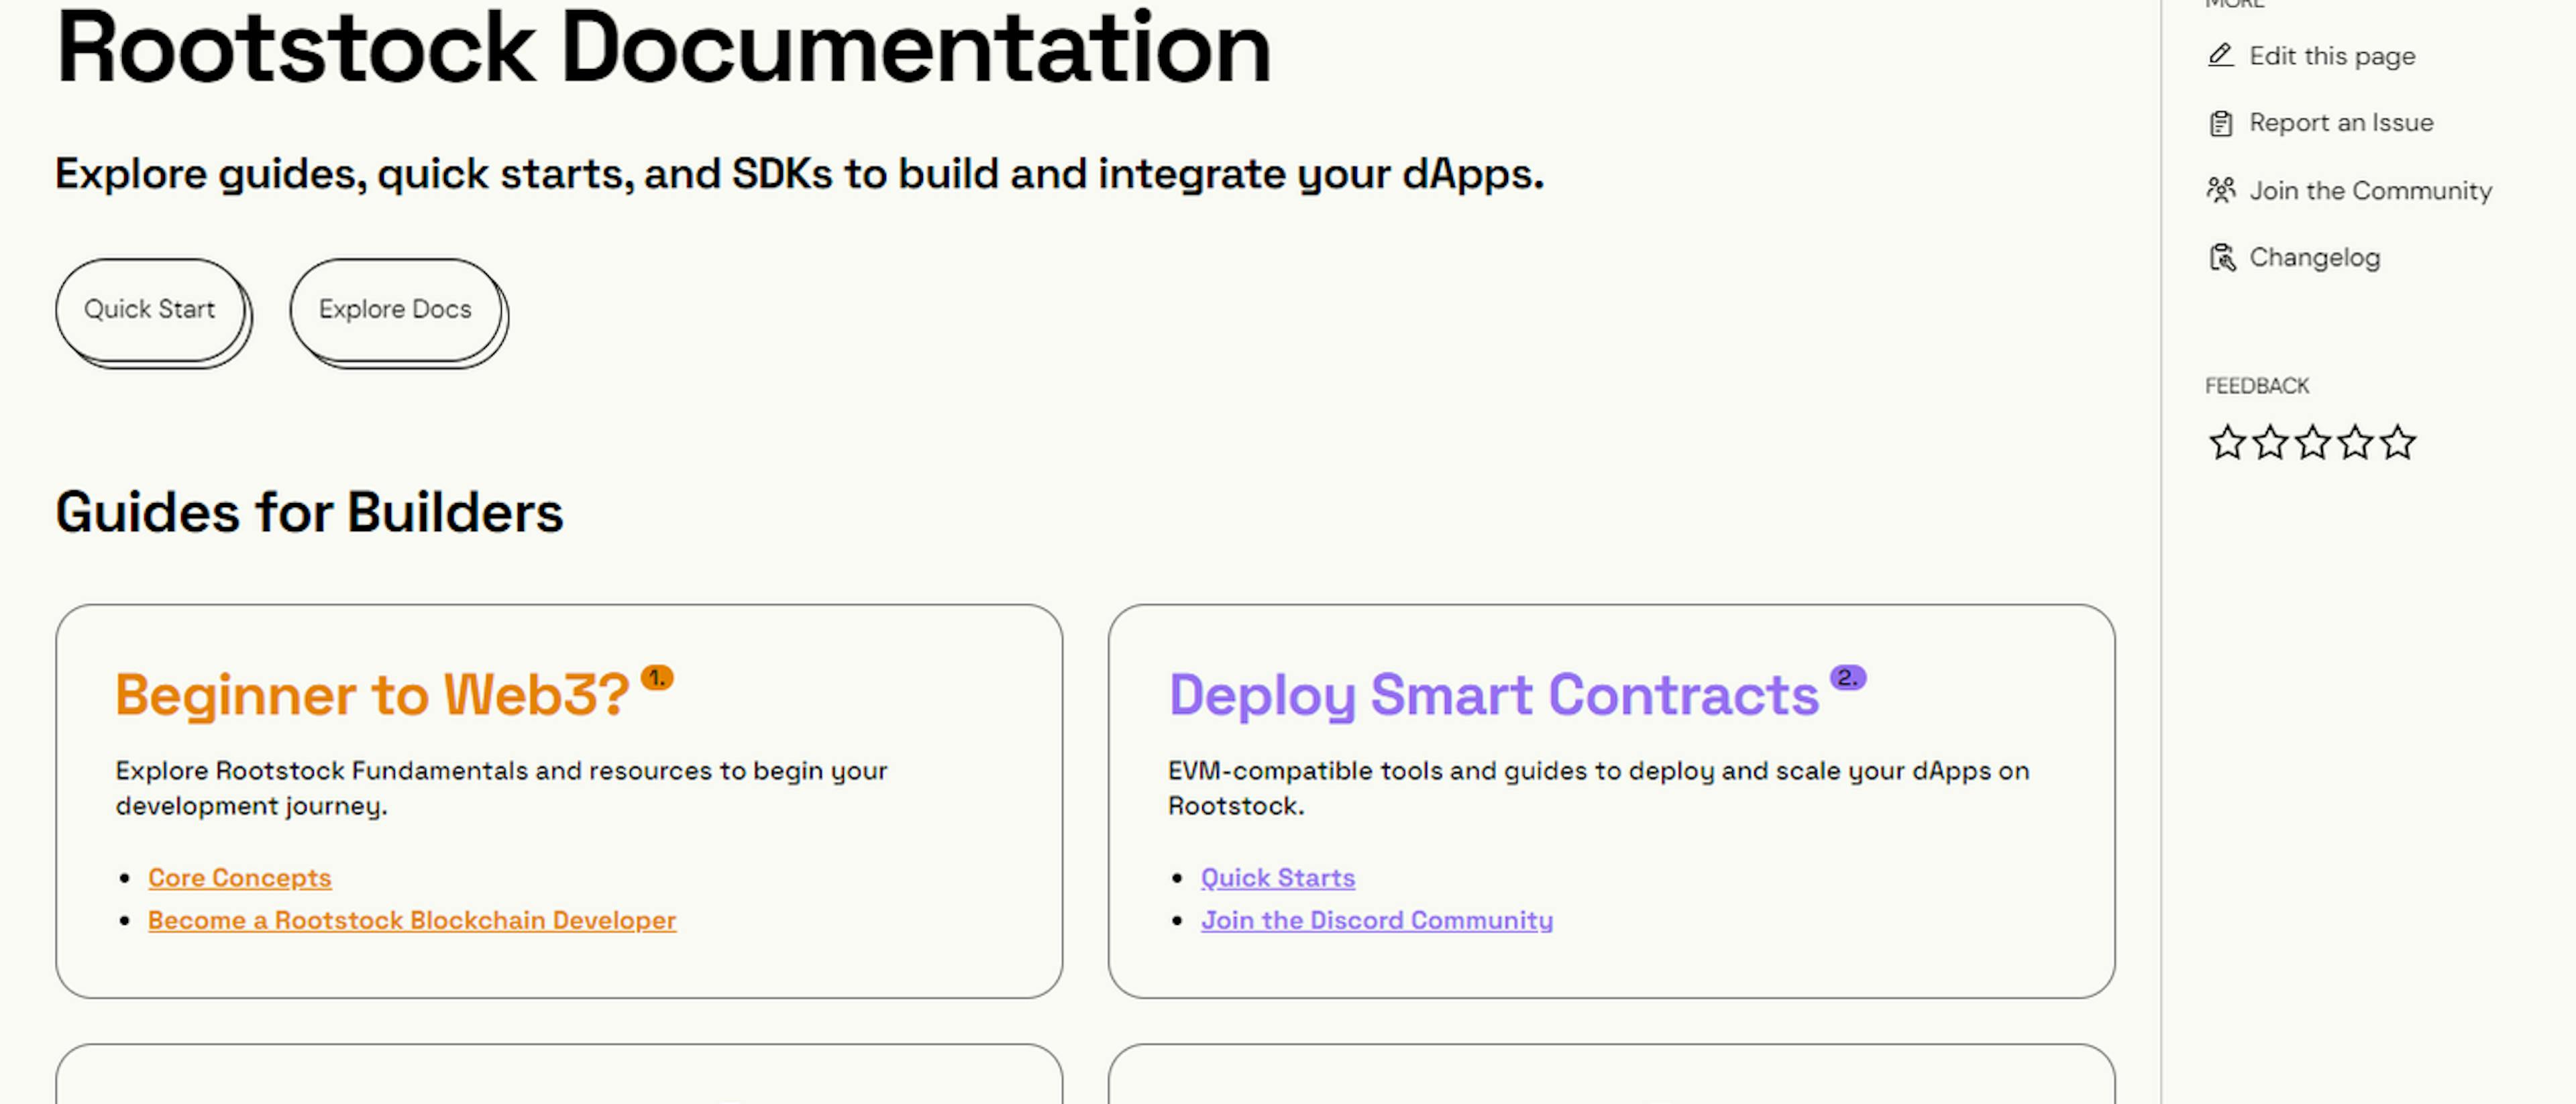Follow the Join the Discord Community link
The height and width of the screenshot is (1104, 2576).
click(1377, 920)
